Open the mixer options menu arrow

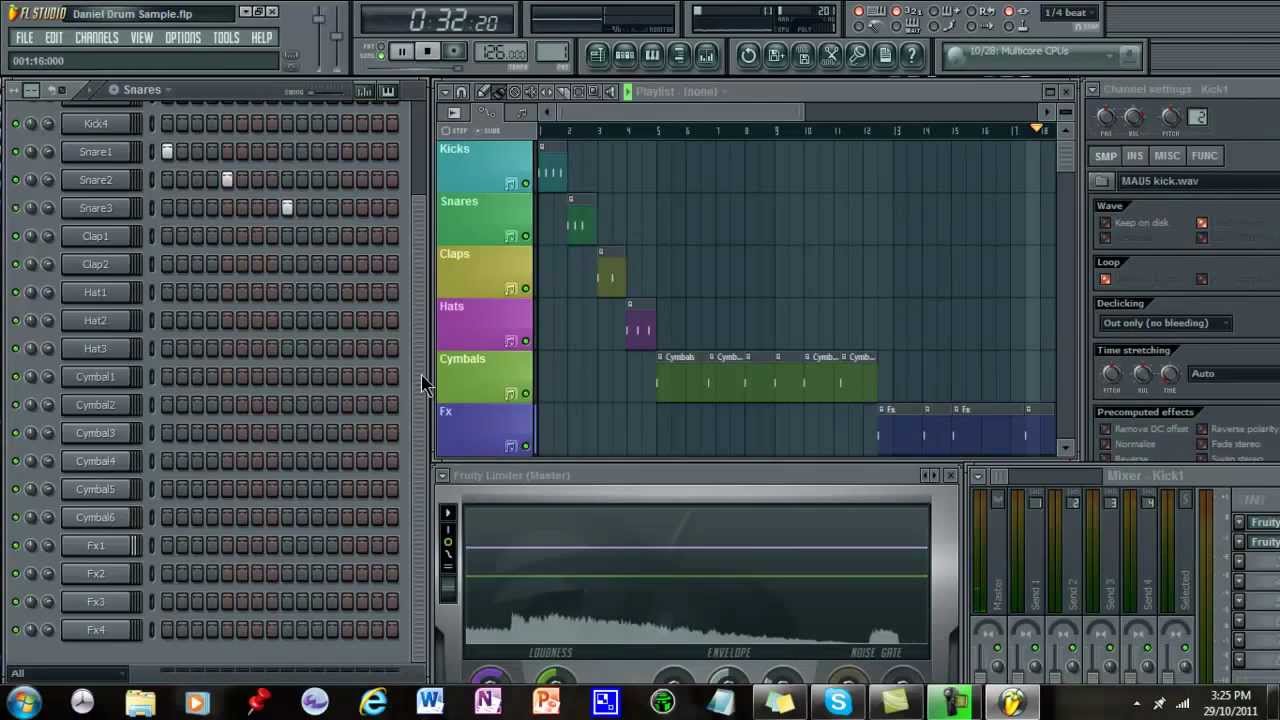pos(977,476)
